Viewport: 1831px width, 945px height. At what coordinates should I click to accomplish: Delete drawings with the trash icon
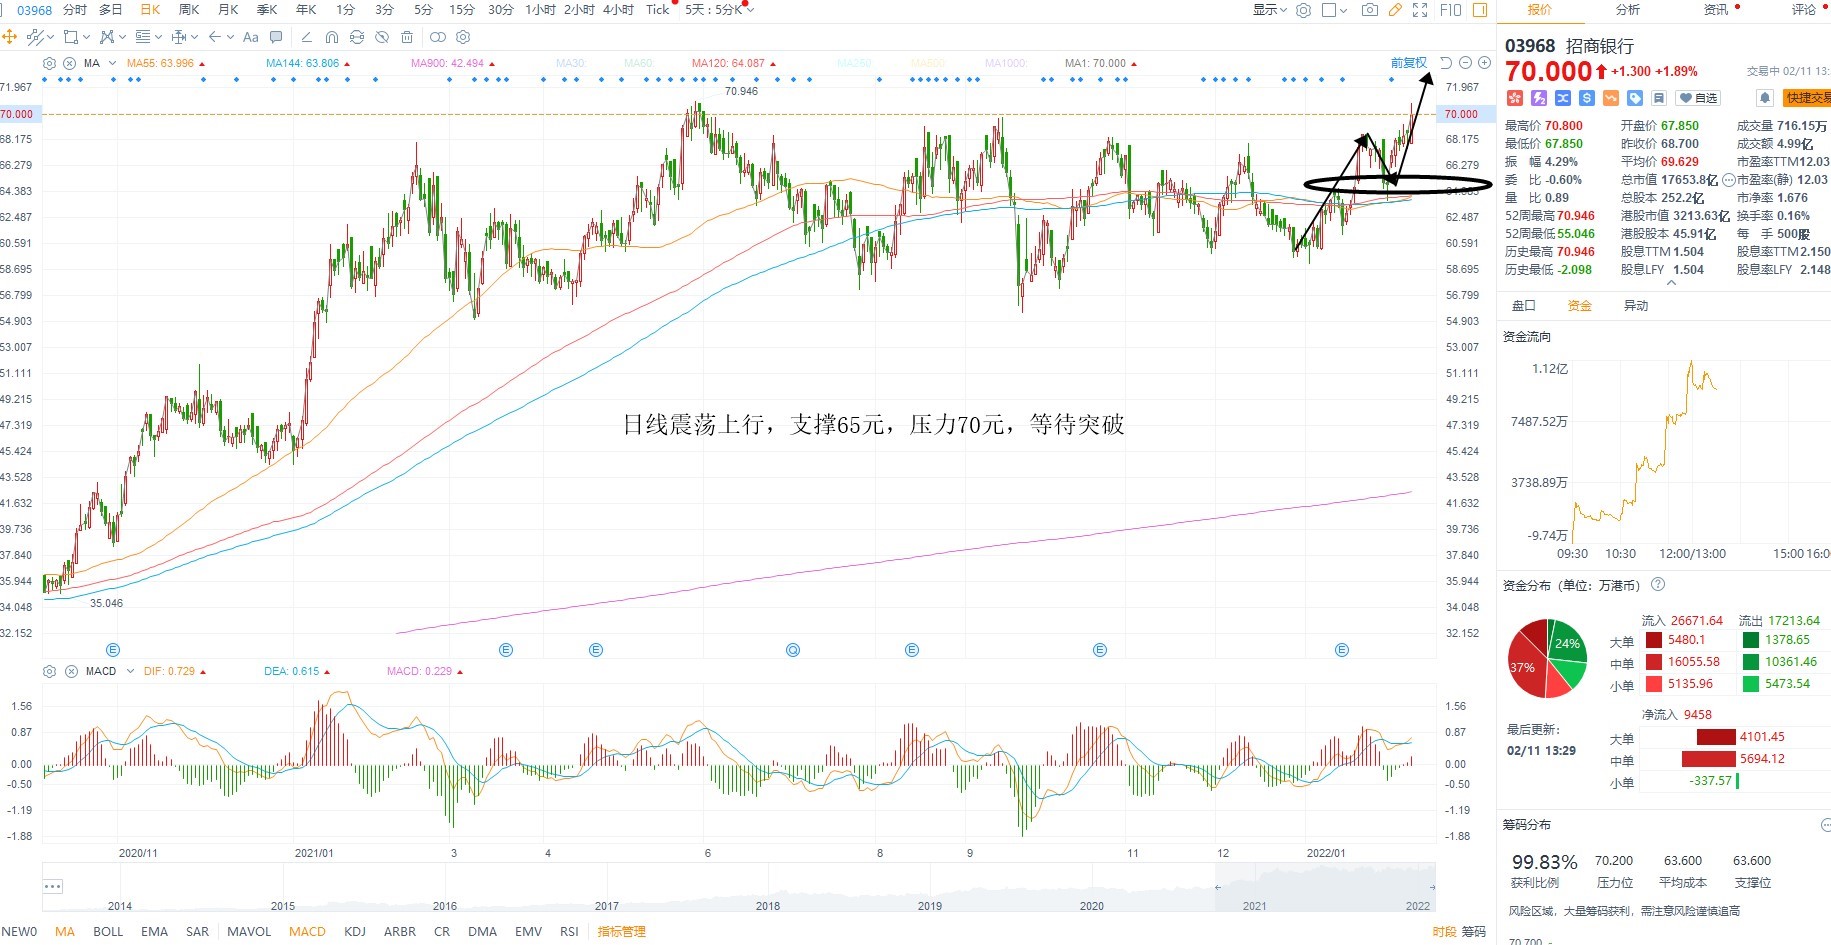(407, 37)
